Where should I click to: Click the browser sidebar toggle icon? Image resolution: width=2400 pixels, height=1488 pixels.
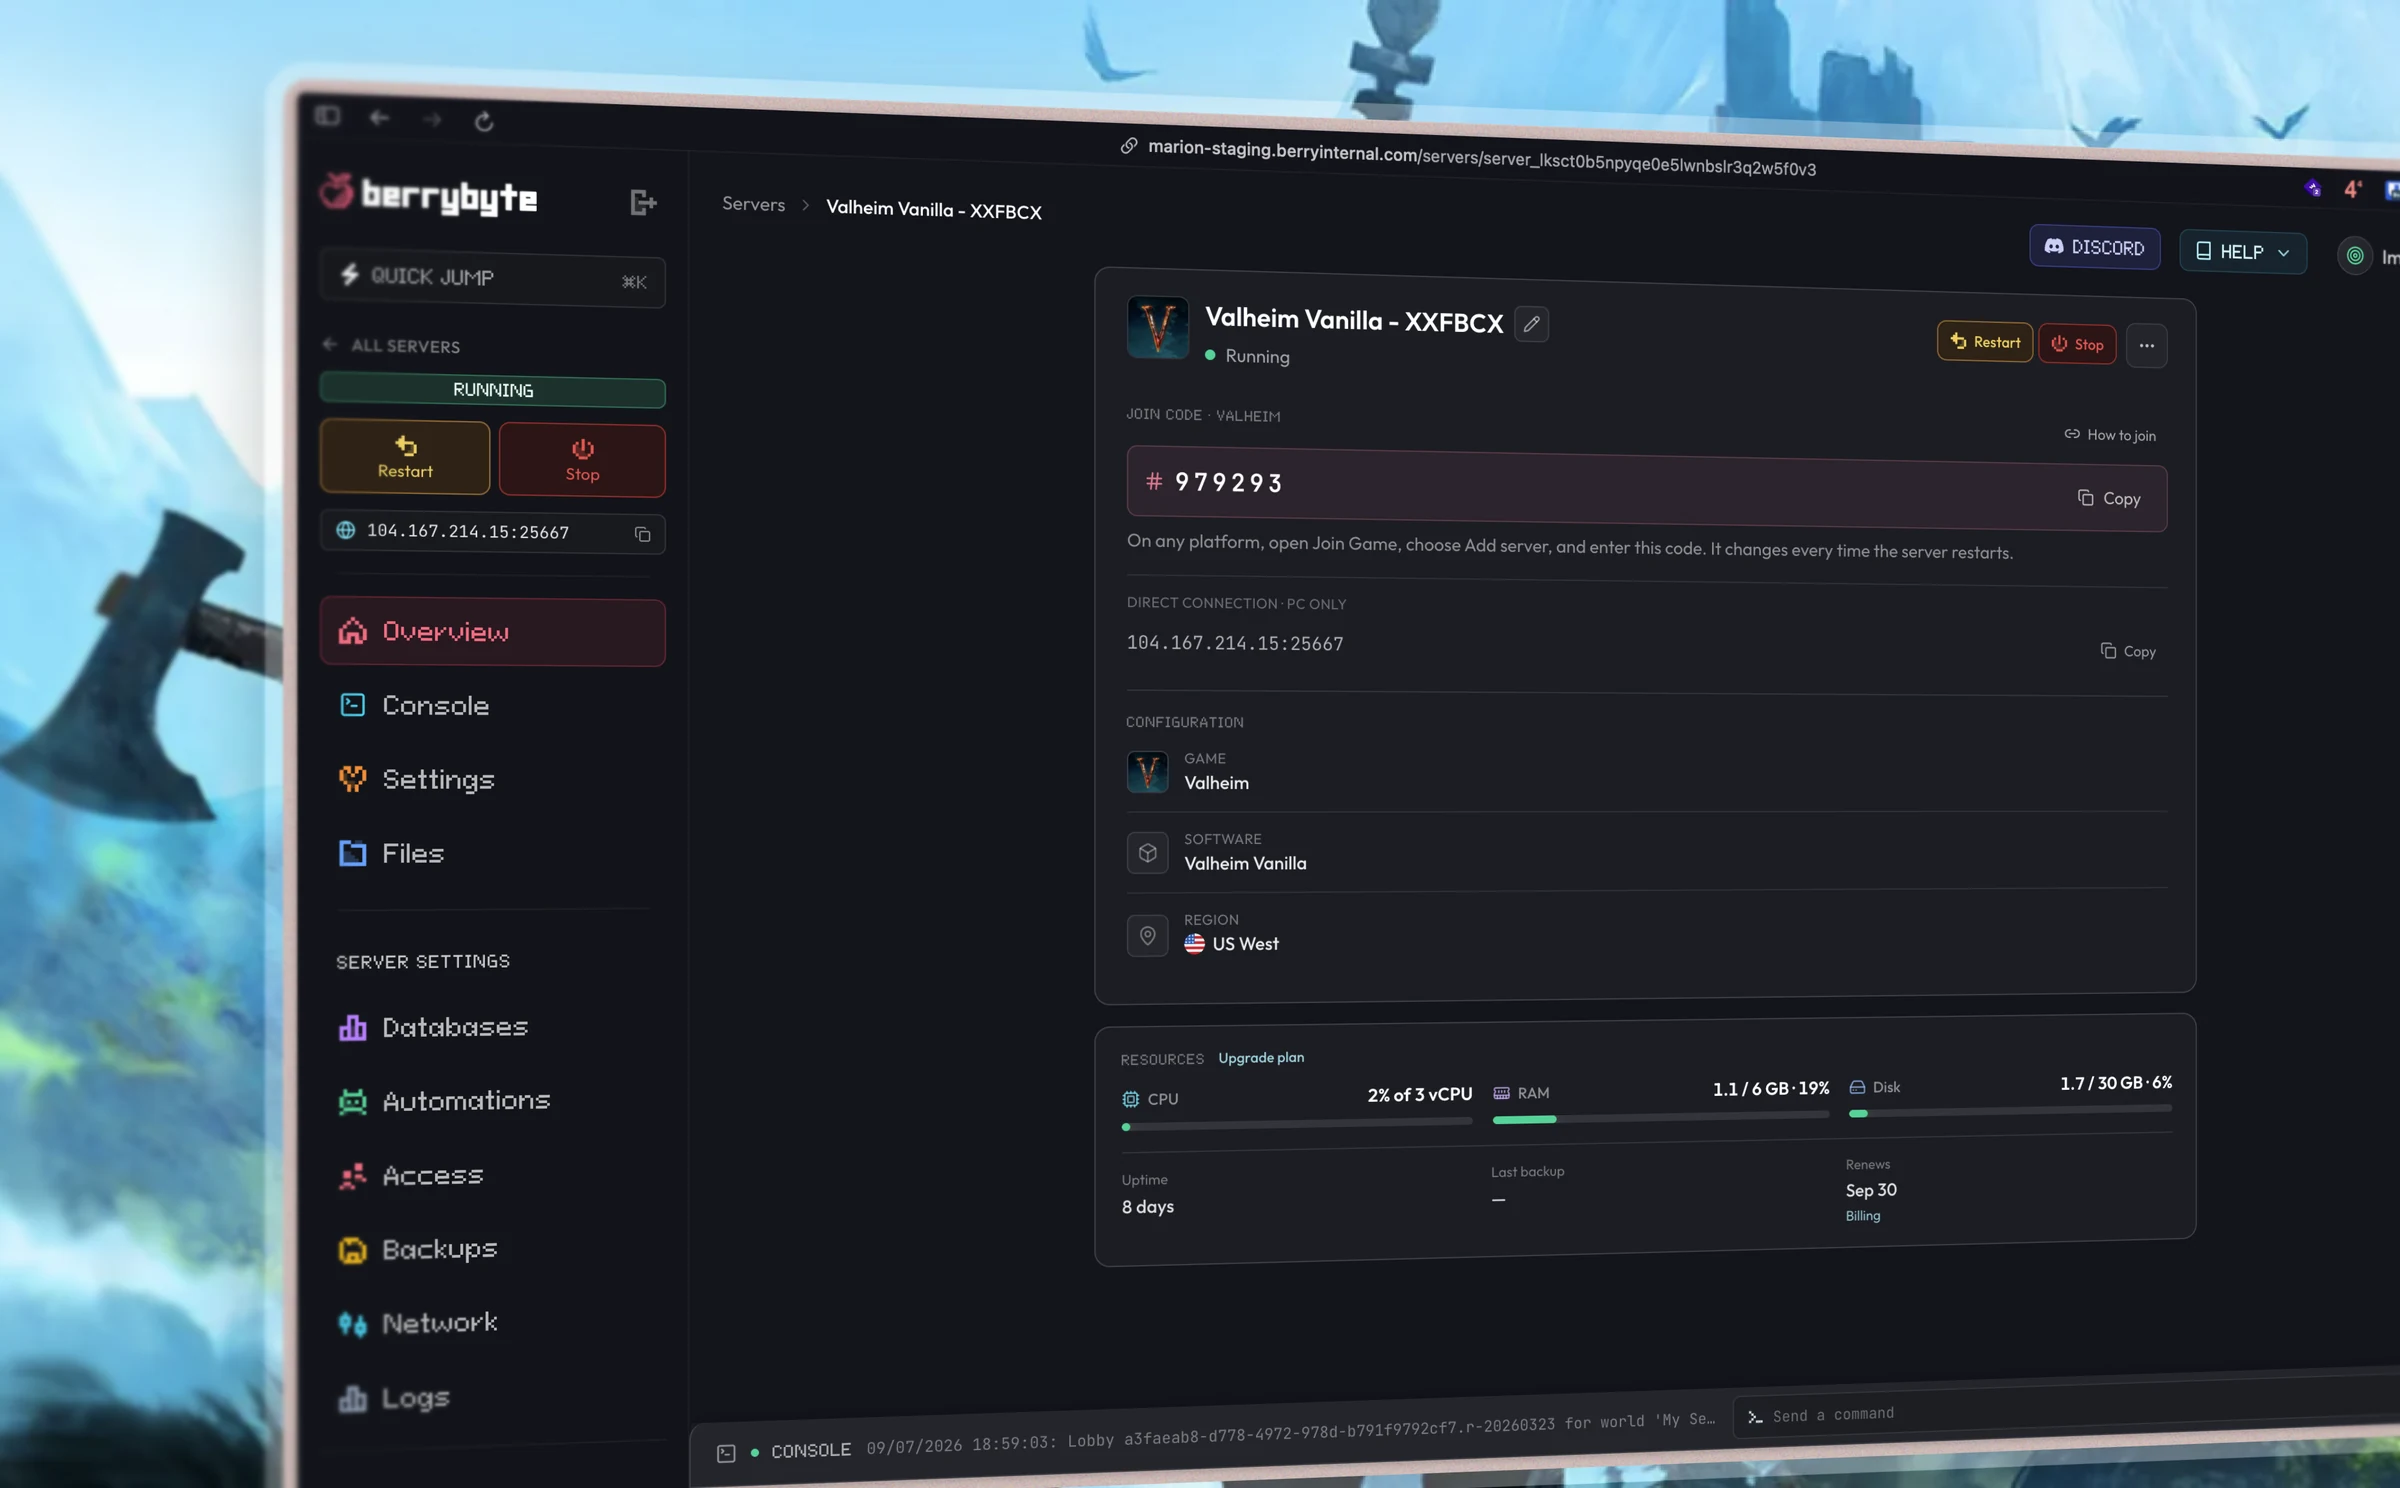[328, 116]
